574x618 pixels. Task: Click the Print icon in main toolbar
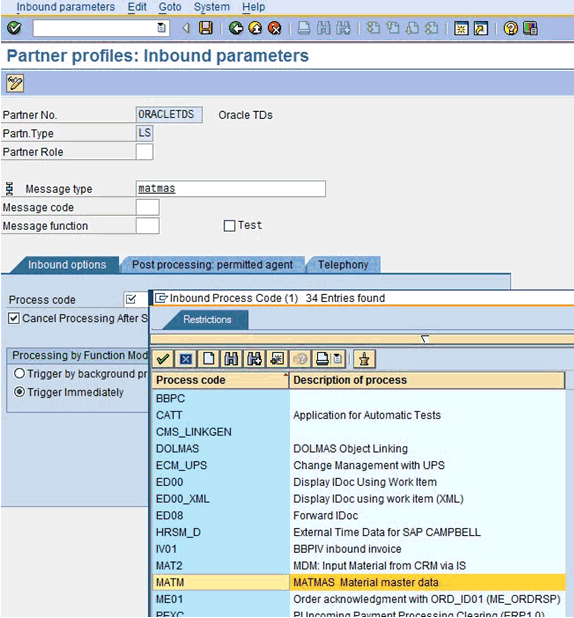click(x=304, y=28)
